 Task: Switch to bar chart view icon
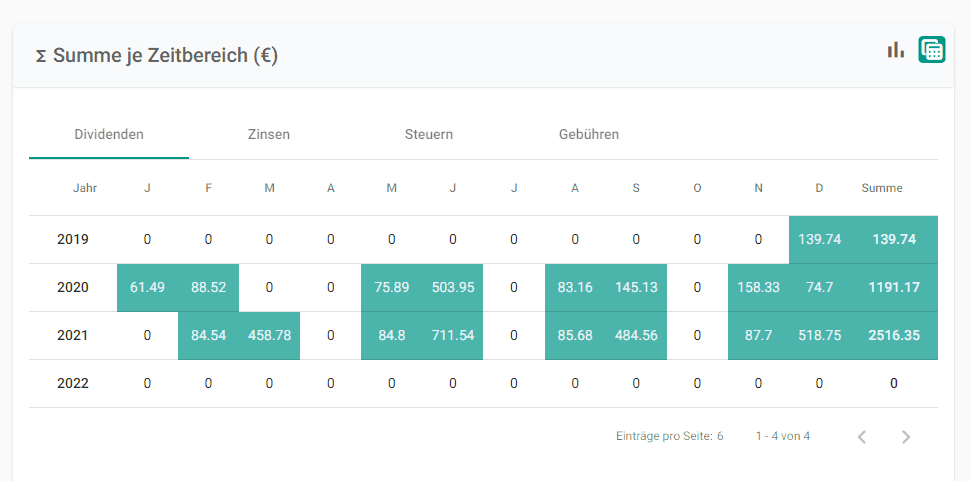[895, 50]
